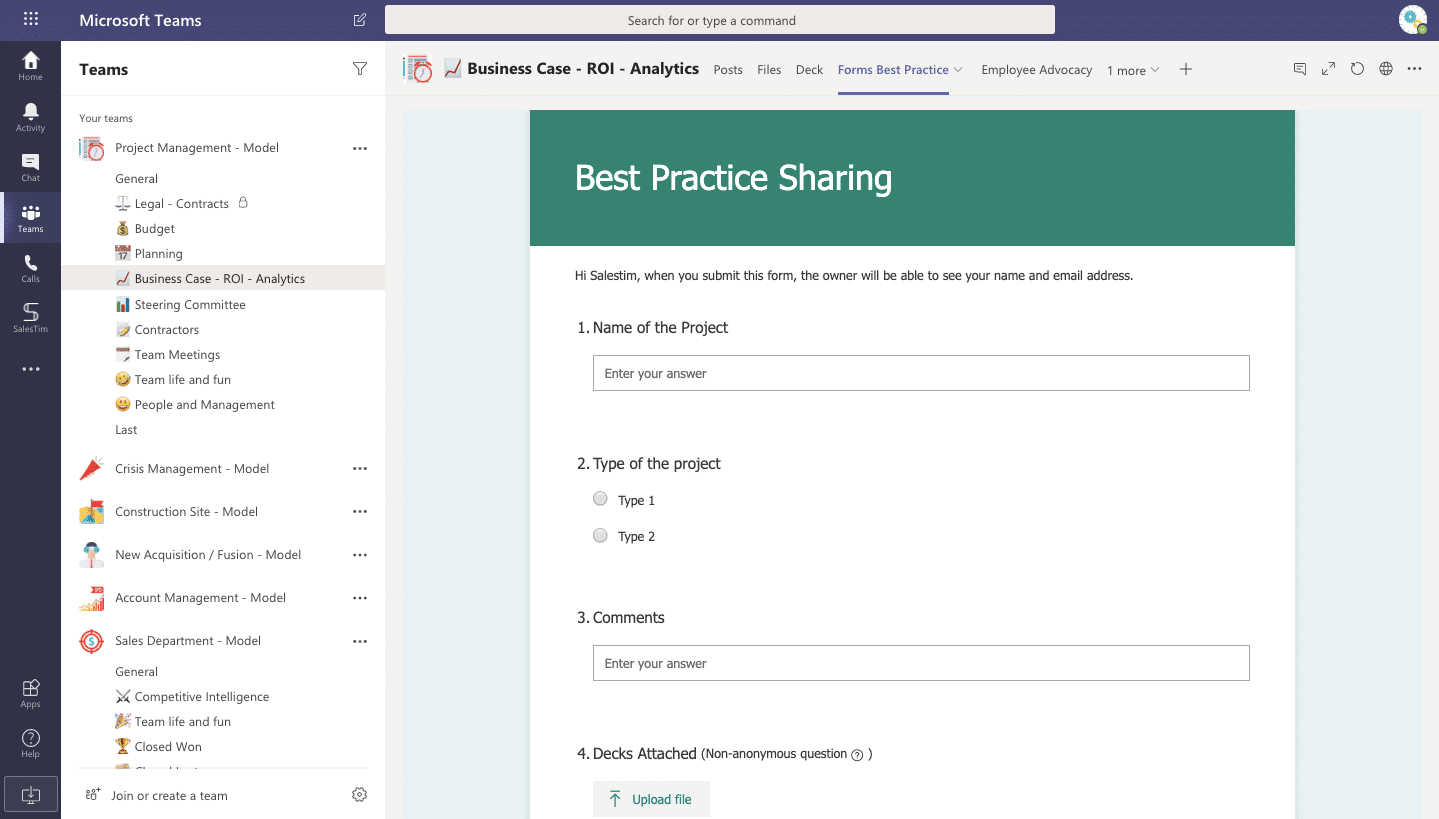Viewport: 1439px width, 819px height.
Task: Open more options for New Acquisition / Fusion
Action: coord(360,555)
